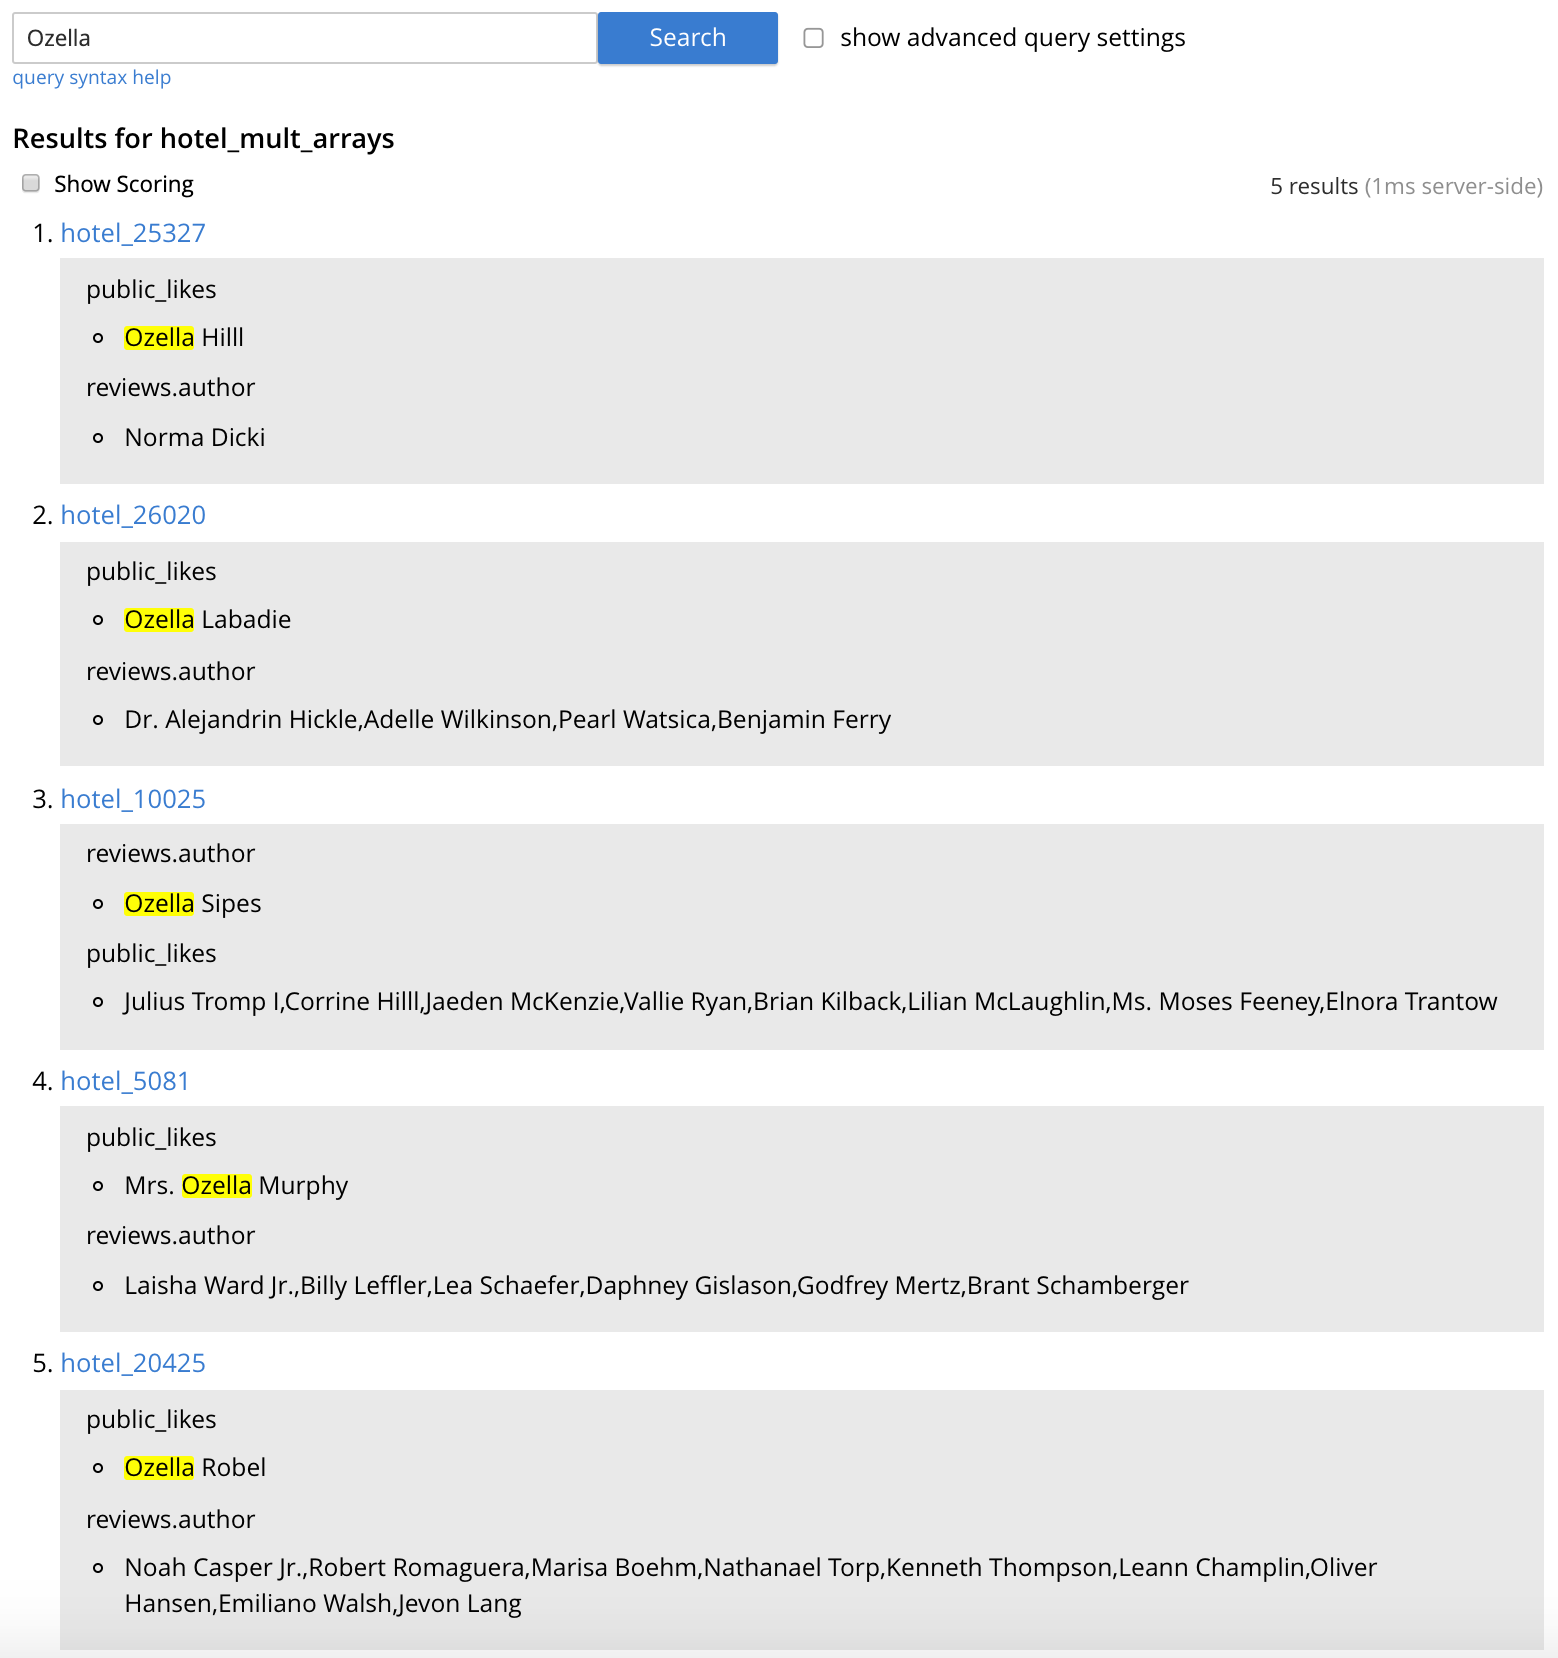Screen dimensions: 1558x1658
Task: Open the hotel_25327 result link
Action: click(133, 233)
